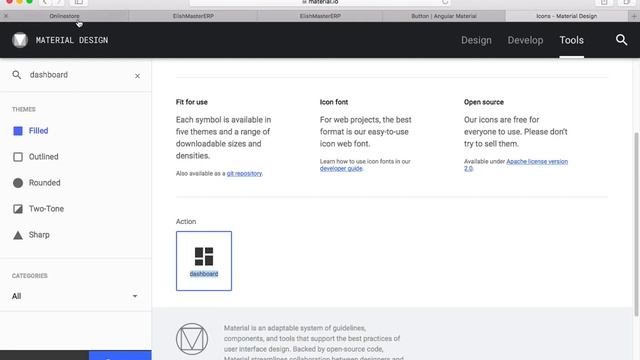Go to the Develop section

point(525,40)
